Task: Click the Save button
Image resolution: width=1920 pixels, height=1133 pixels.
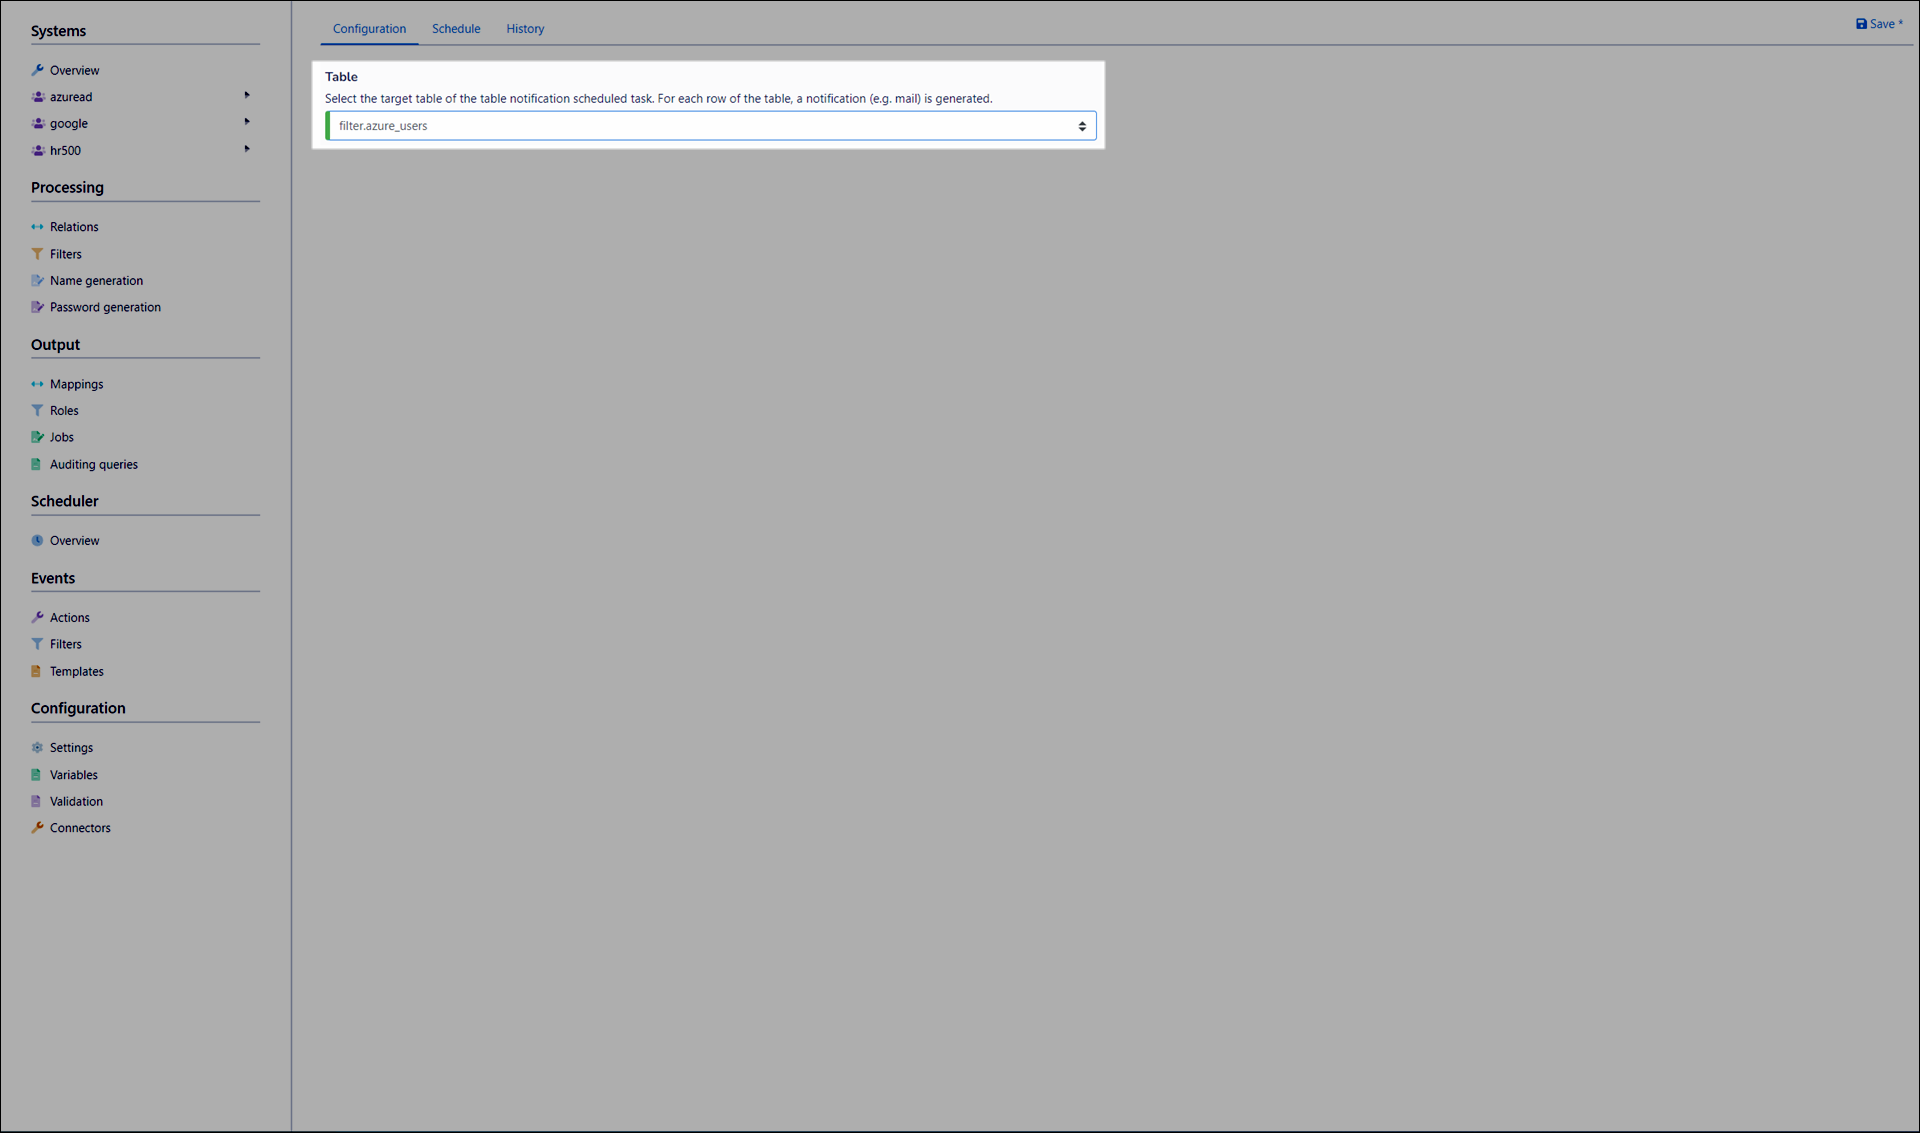Action: click(x=1878, y=23)
